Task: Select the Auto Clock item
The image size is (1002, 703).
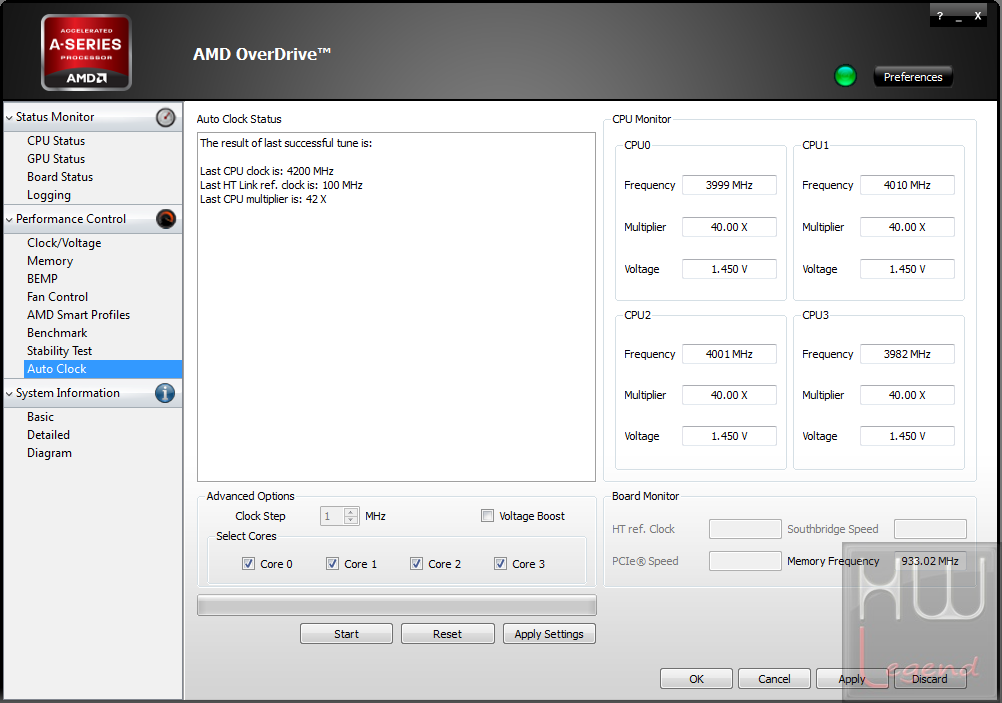Action: pos(103,369)
